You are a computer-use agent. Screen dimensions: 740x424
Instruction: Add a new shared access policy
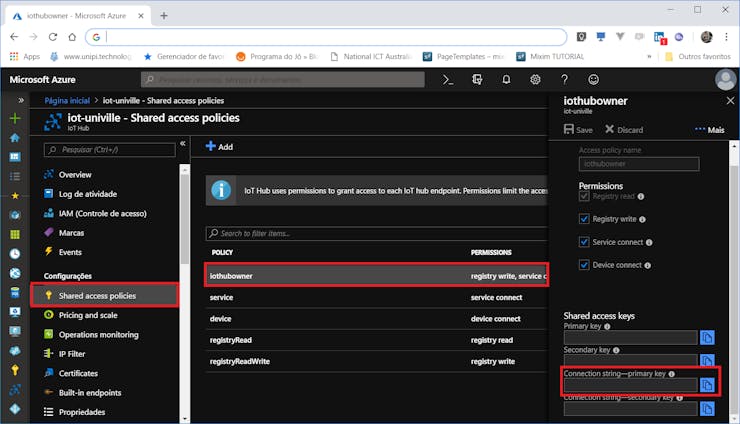[219, 146]
